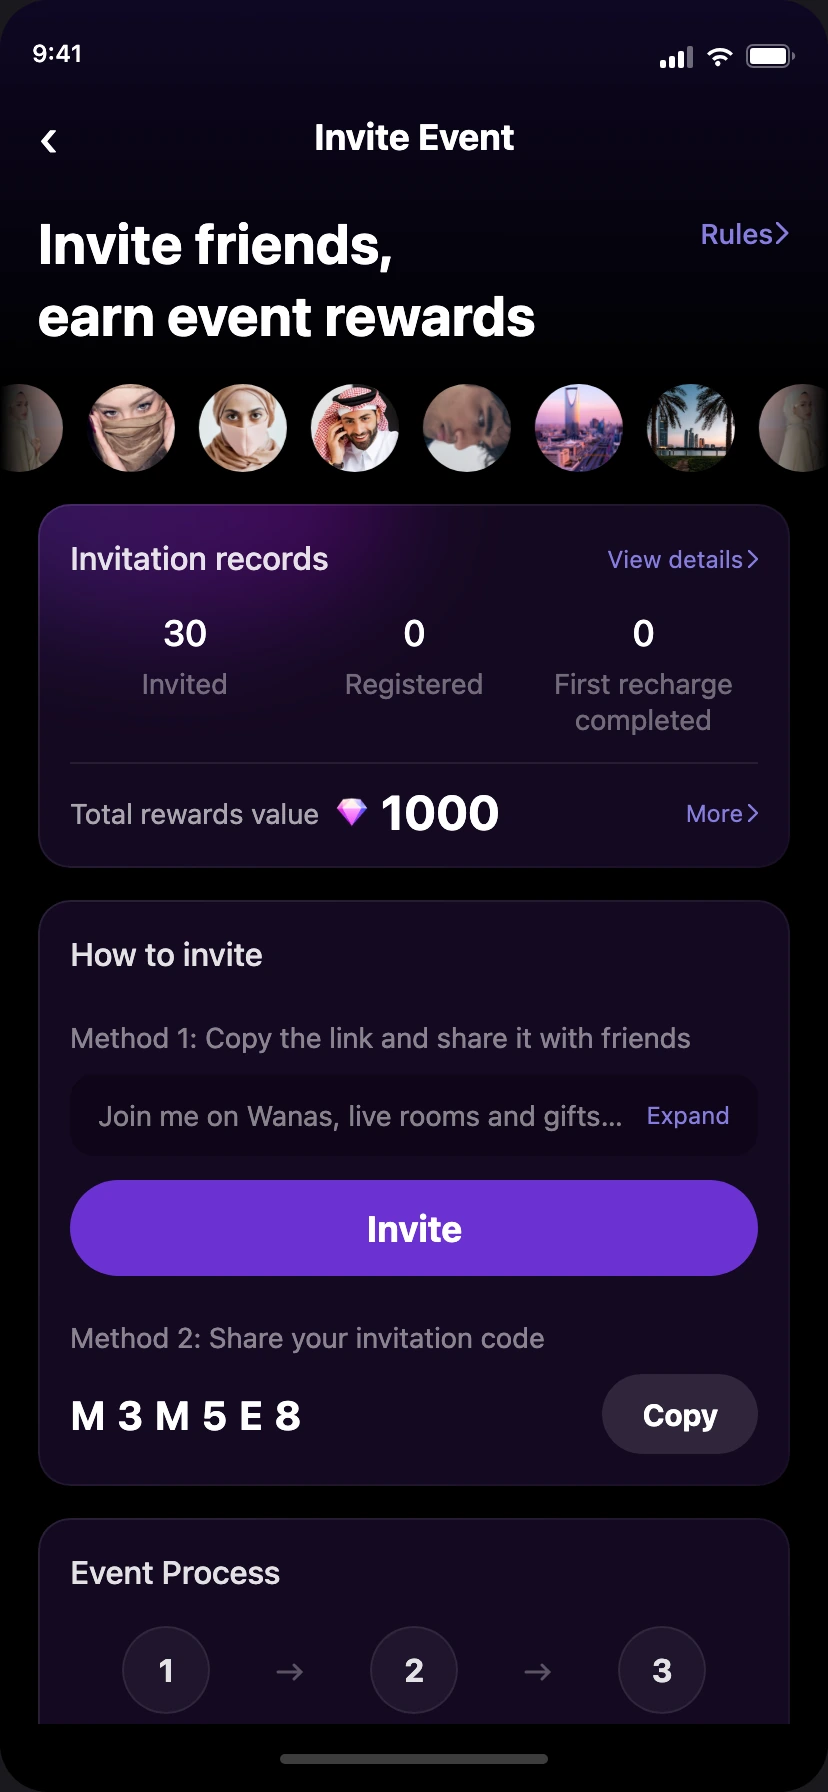Tap invitation code M3M5E8
Screen dimensions: 828x1792
pyautogui.click(x=186, y=1416)
